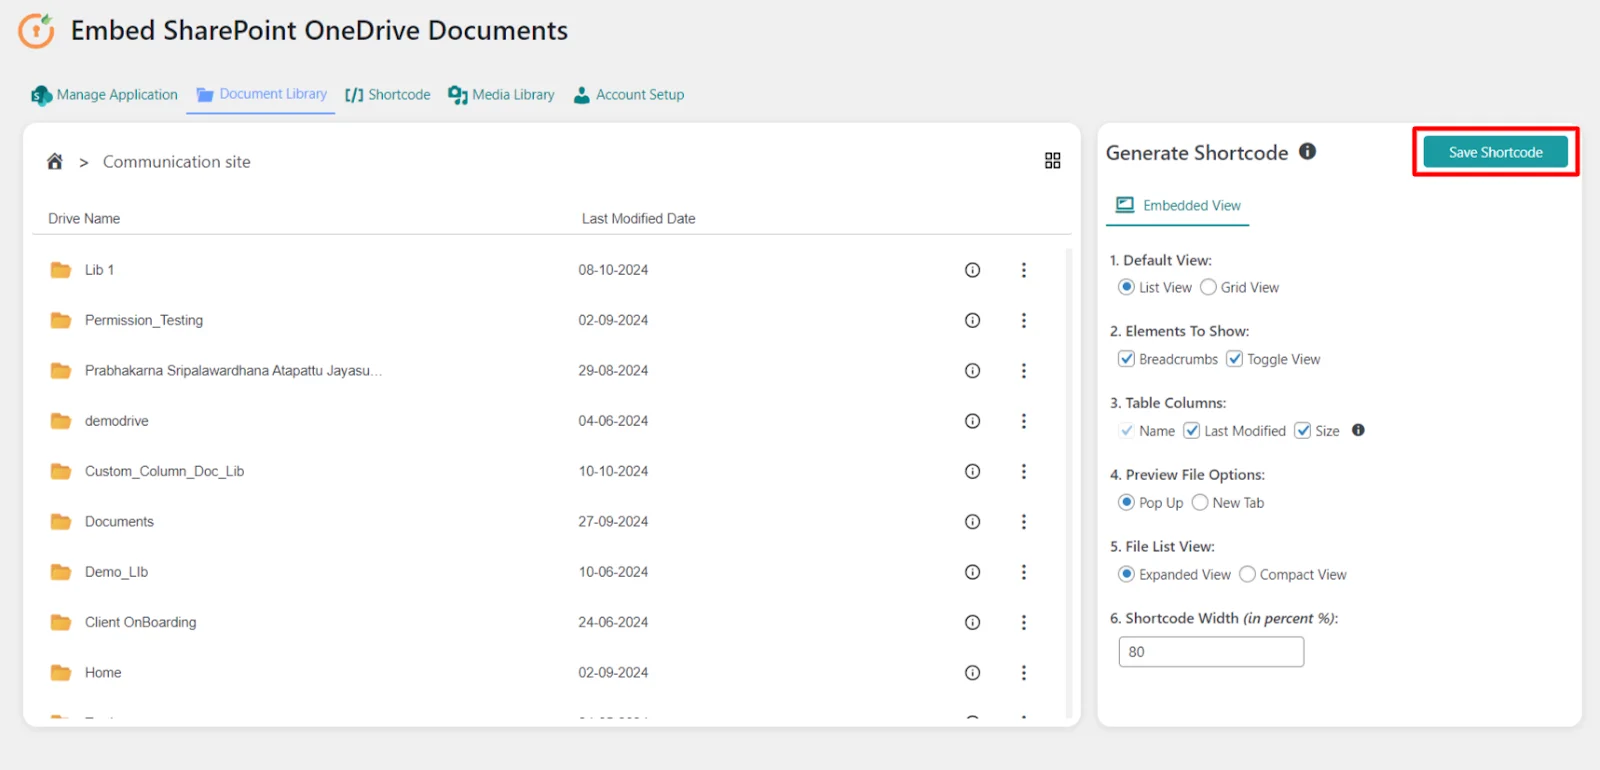The width and height of the screenshot is (1600, 770).
Task: Open Shortcode tab
Action: 388,95
